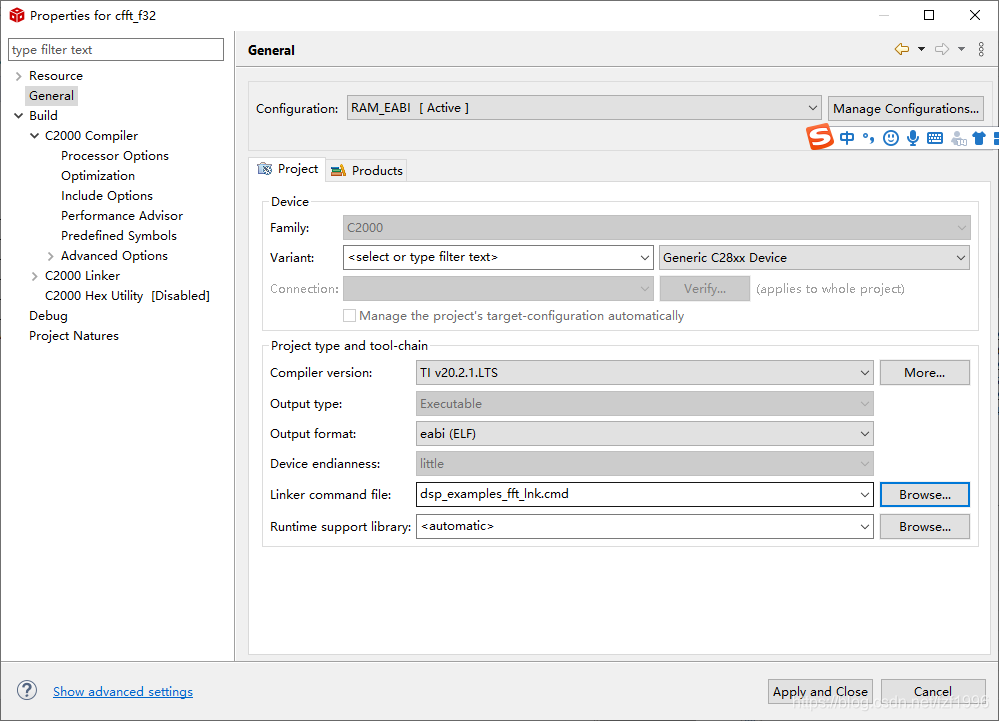This screenshot has height=721, width=999.
Task: Open the Configuration dropdown
Action: click(x=584, y=108)
